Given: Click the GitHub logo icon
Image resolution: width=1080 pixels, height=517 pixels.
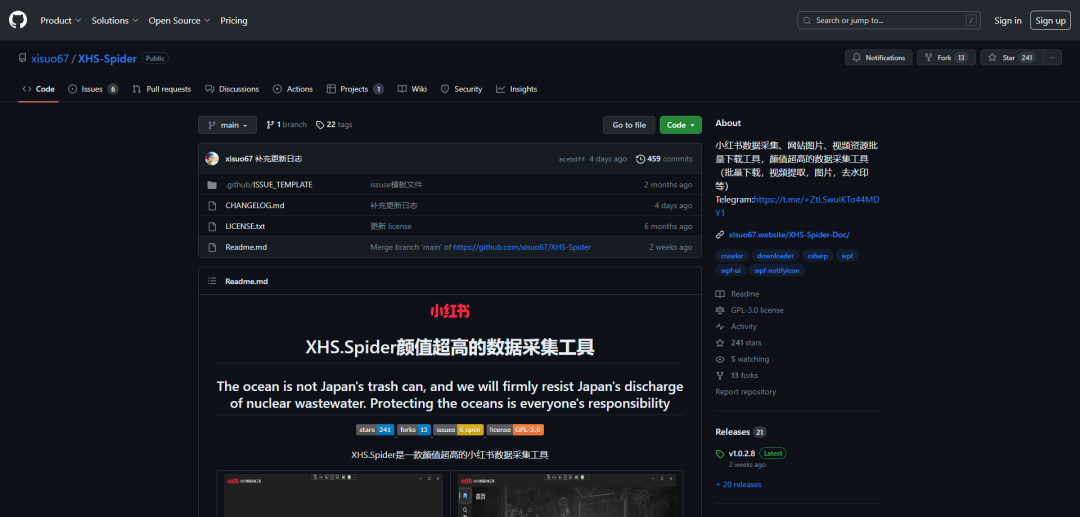Looking at the screenshot, I should coord(18,20).
